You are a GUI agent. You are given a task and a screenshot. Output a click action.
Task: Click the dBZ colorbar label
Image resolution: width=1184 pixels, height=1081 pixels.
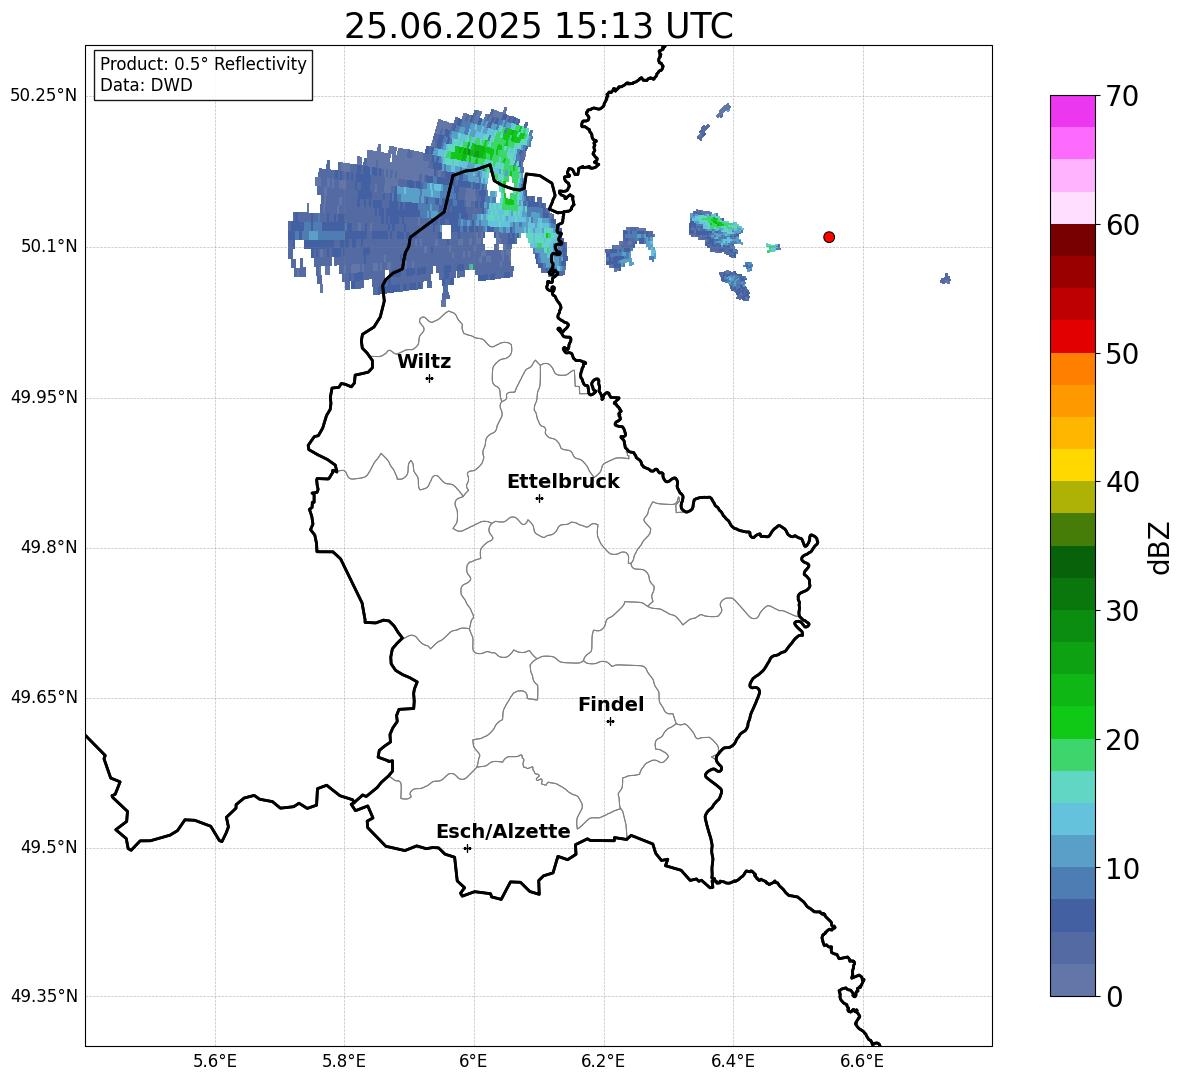click(x=1161, y=547)
